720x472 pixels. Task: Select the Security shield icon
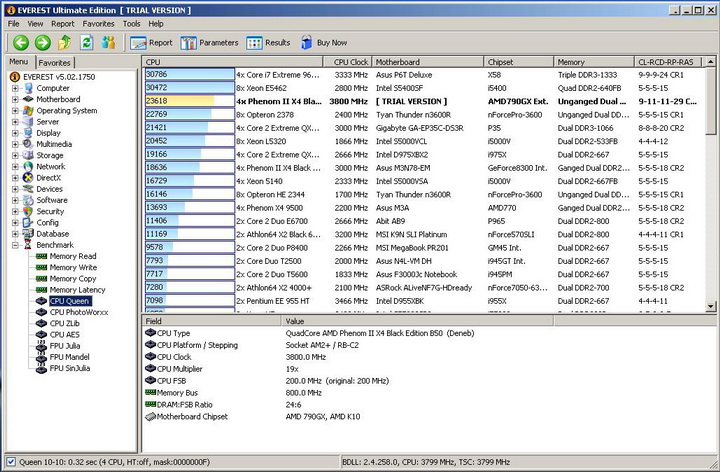tap(28, 211)
